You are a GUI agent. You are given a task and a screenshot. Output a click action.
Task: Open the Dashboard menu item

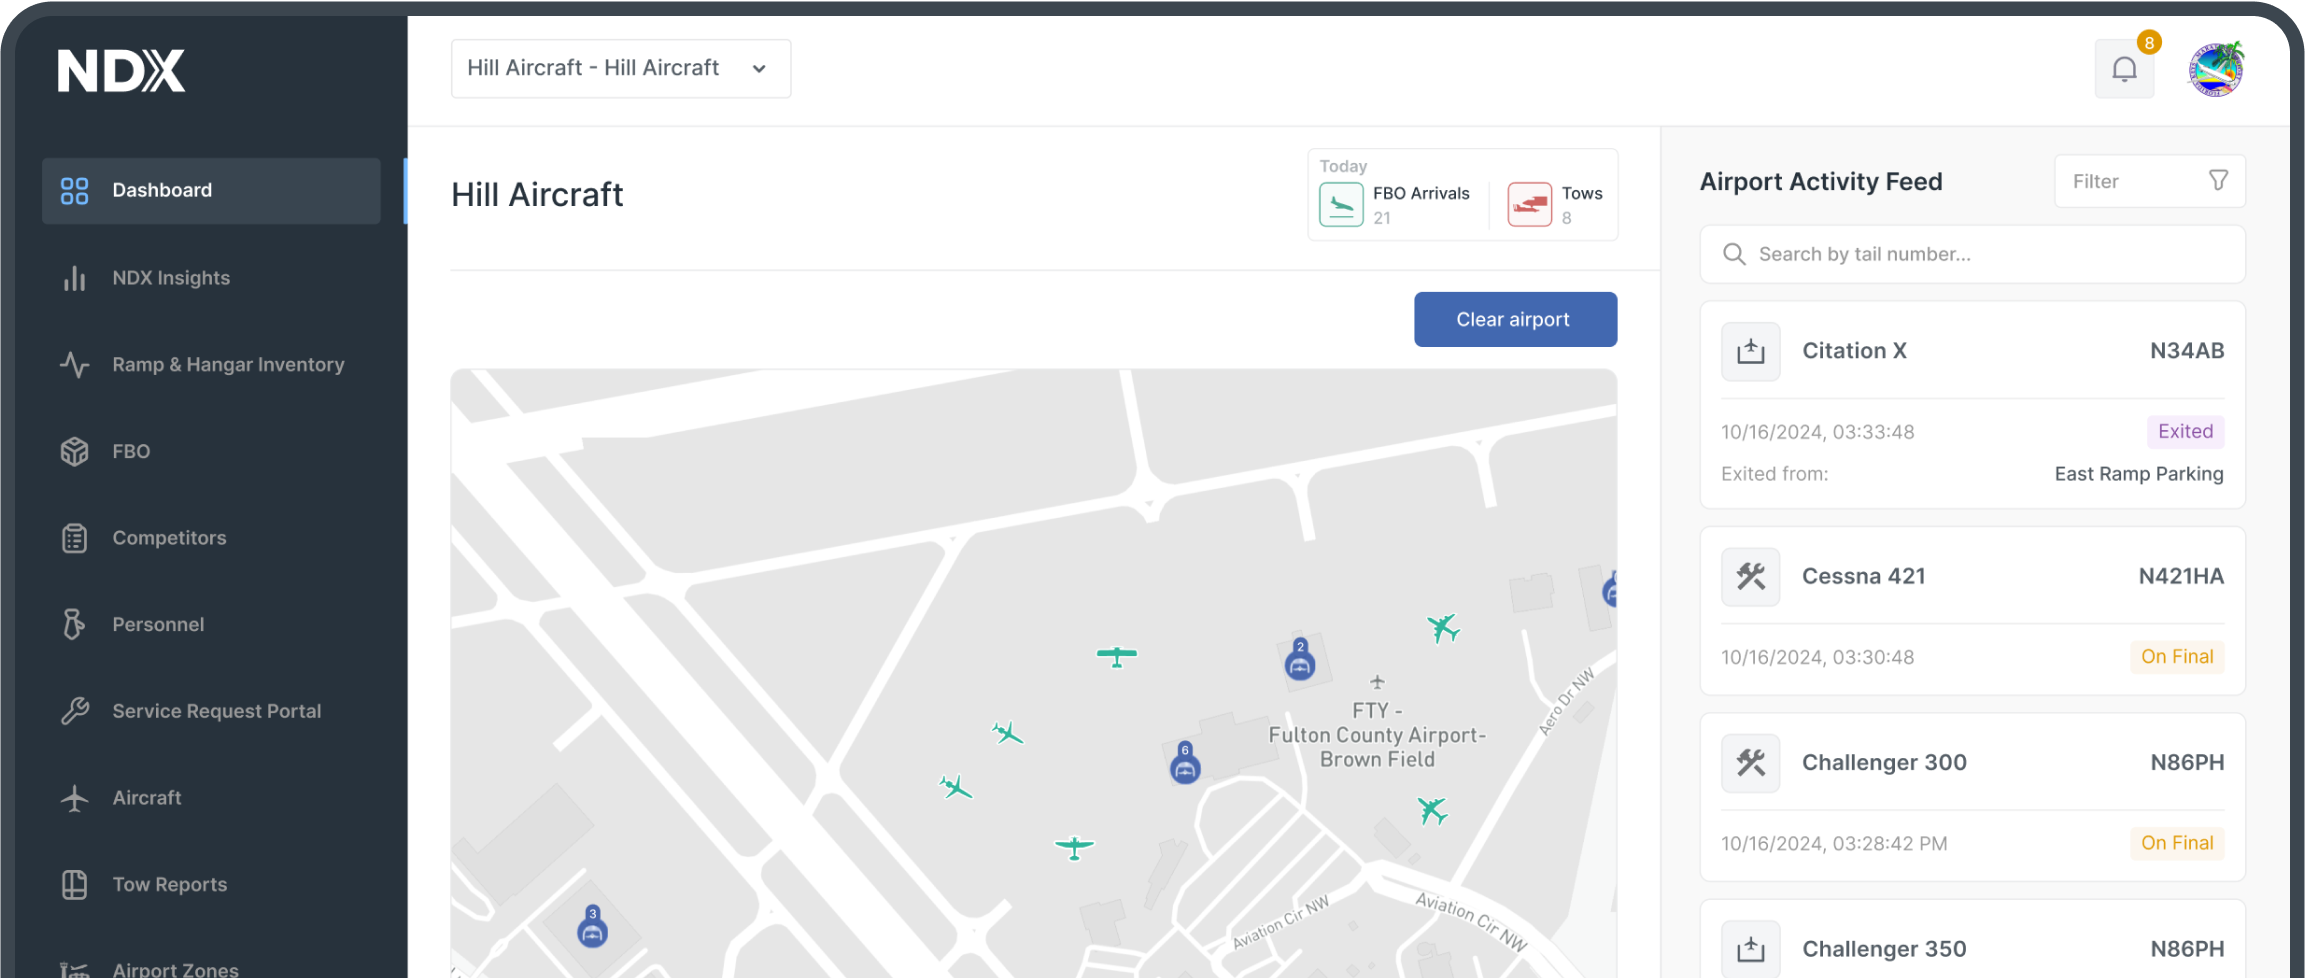point(211,190)
